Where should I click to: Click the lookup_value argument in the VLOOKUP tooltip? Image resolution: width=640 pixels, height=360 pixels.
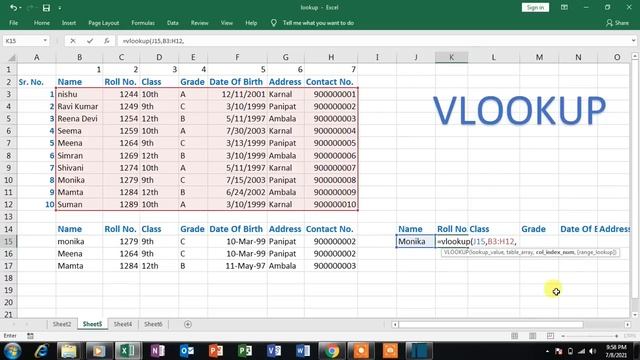coord(488,252)
